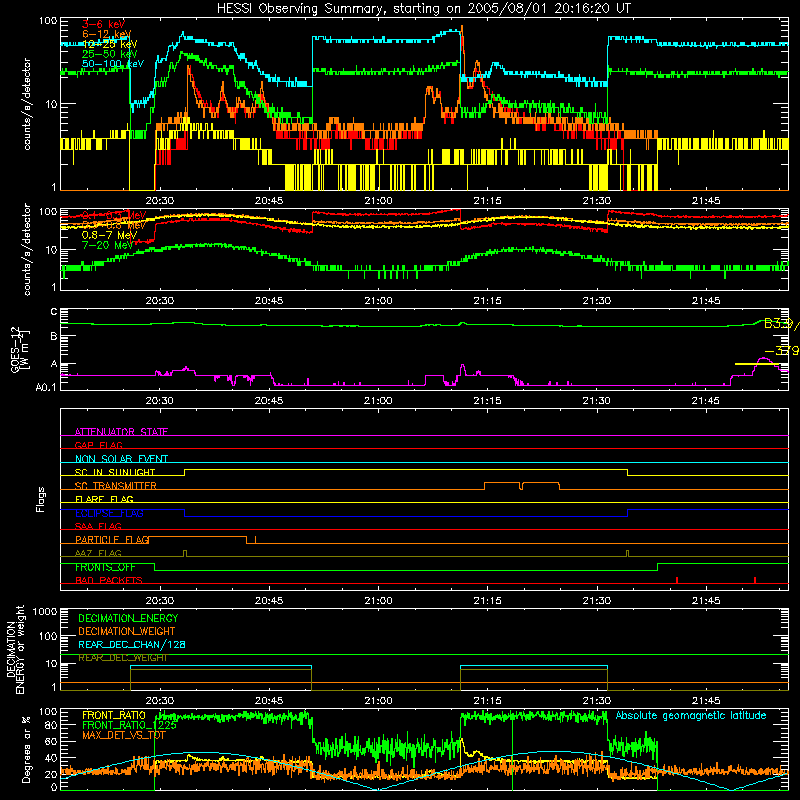
Task: Click the DECIMATION ENERGY or weight axis label
Action: (x=15, y=650)
